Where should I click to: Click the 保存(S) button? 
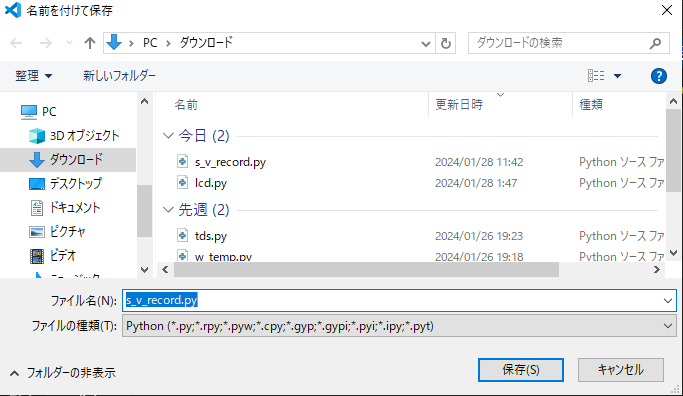(x=521, y=370)
